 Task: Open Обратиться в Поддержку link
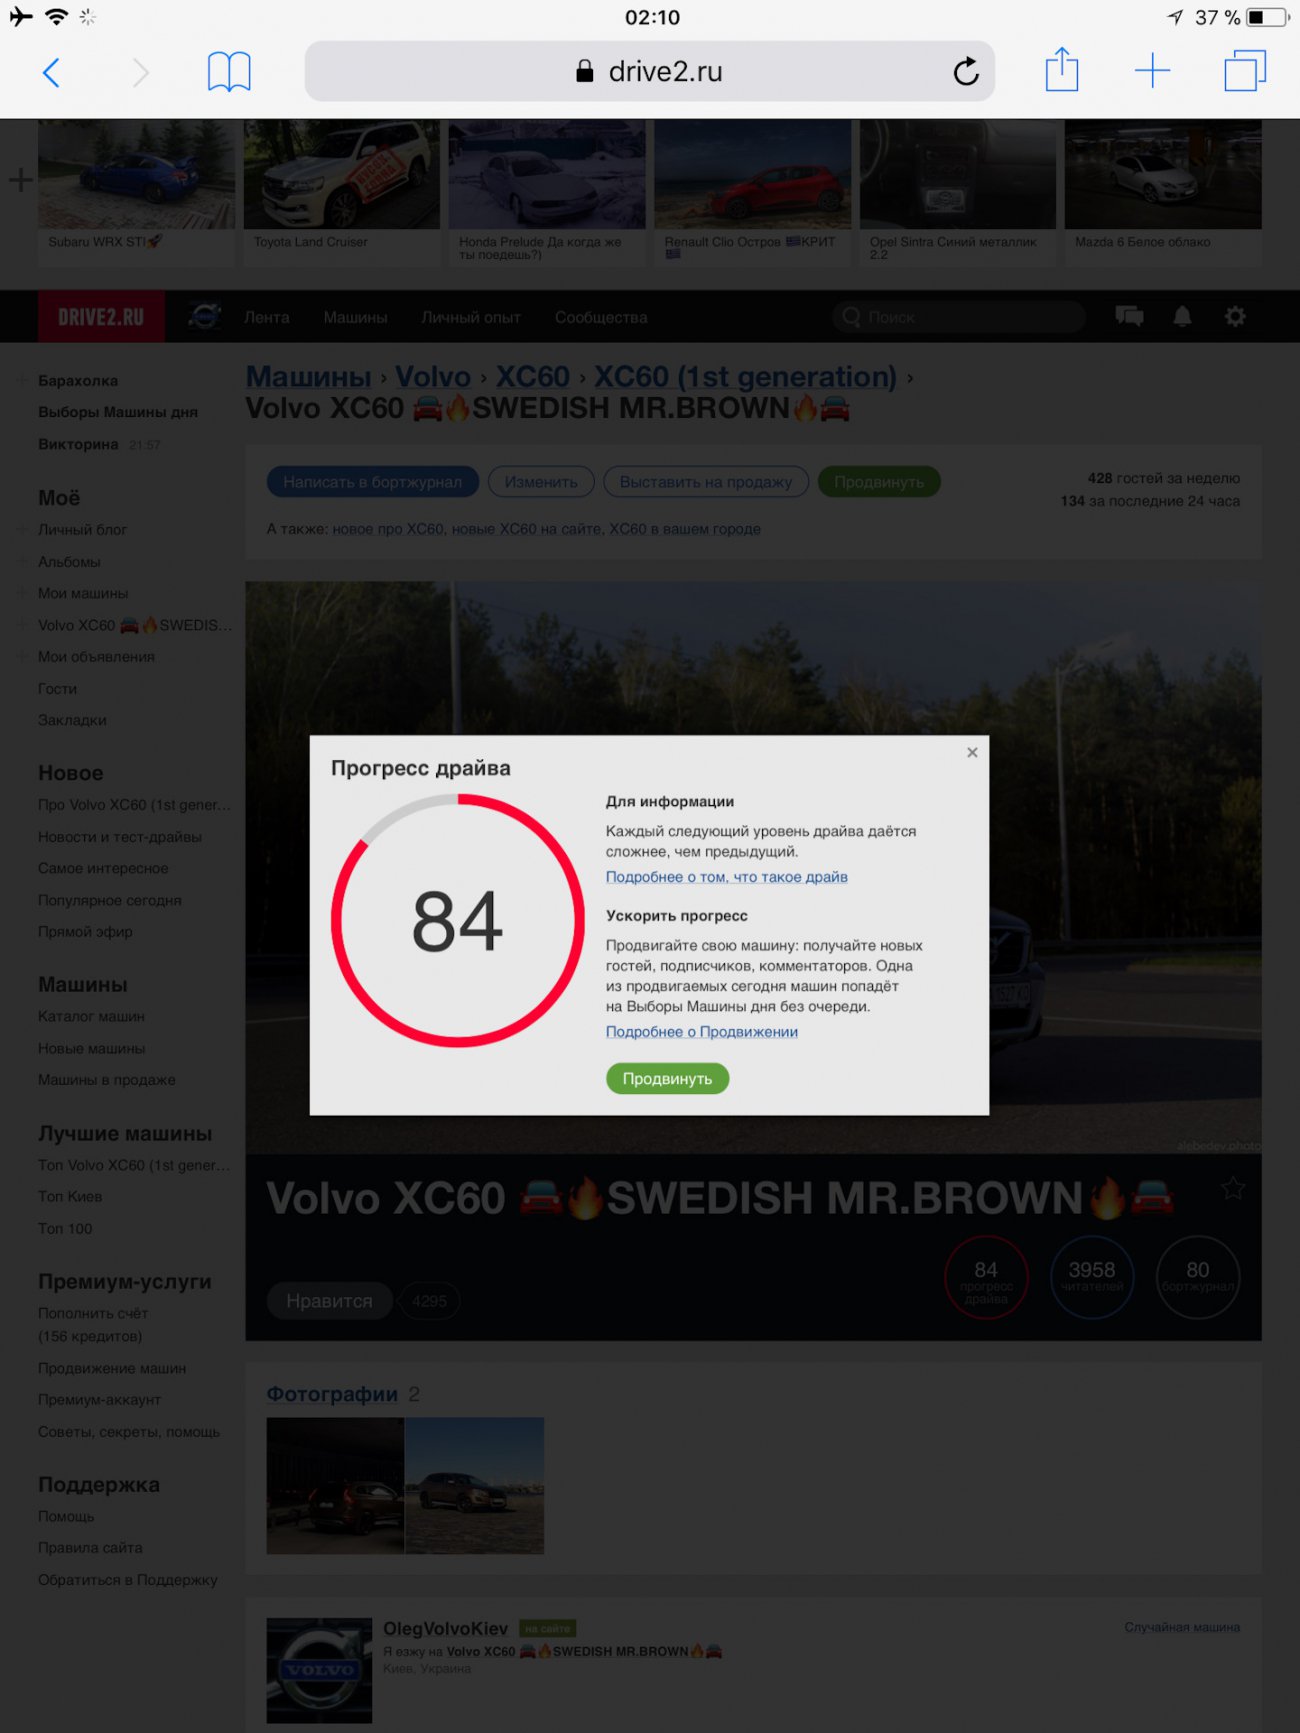[127, 1580]
